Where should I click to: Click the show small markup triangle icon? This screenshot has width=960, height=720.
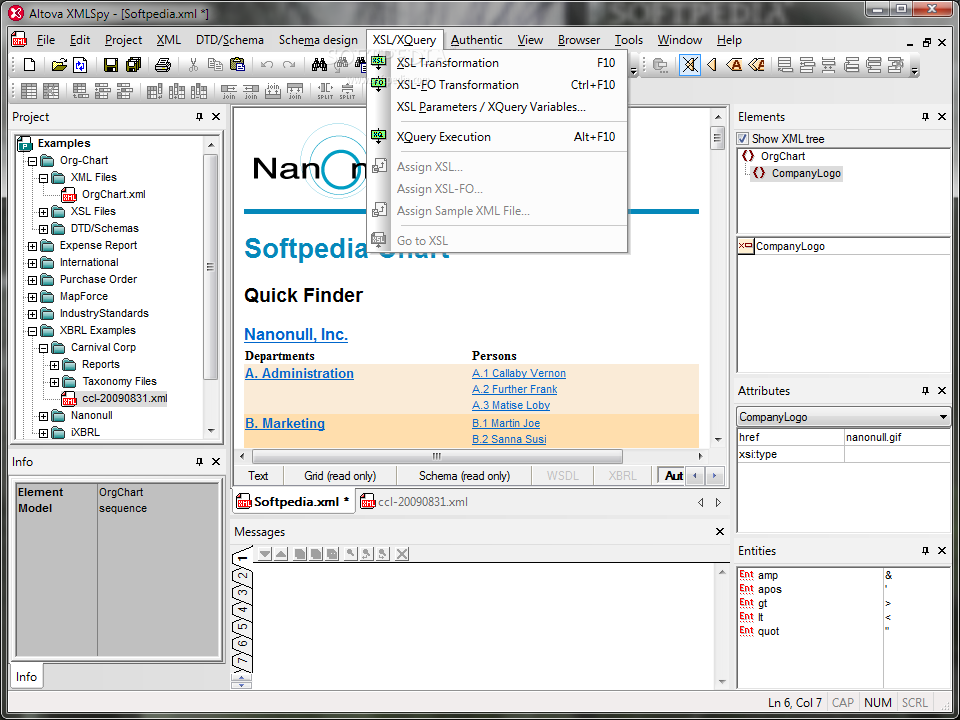(711, 64)
